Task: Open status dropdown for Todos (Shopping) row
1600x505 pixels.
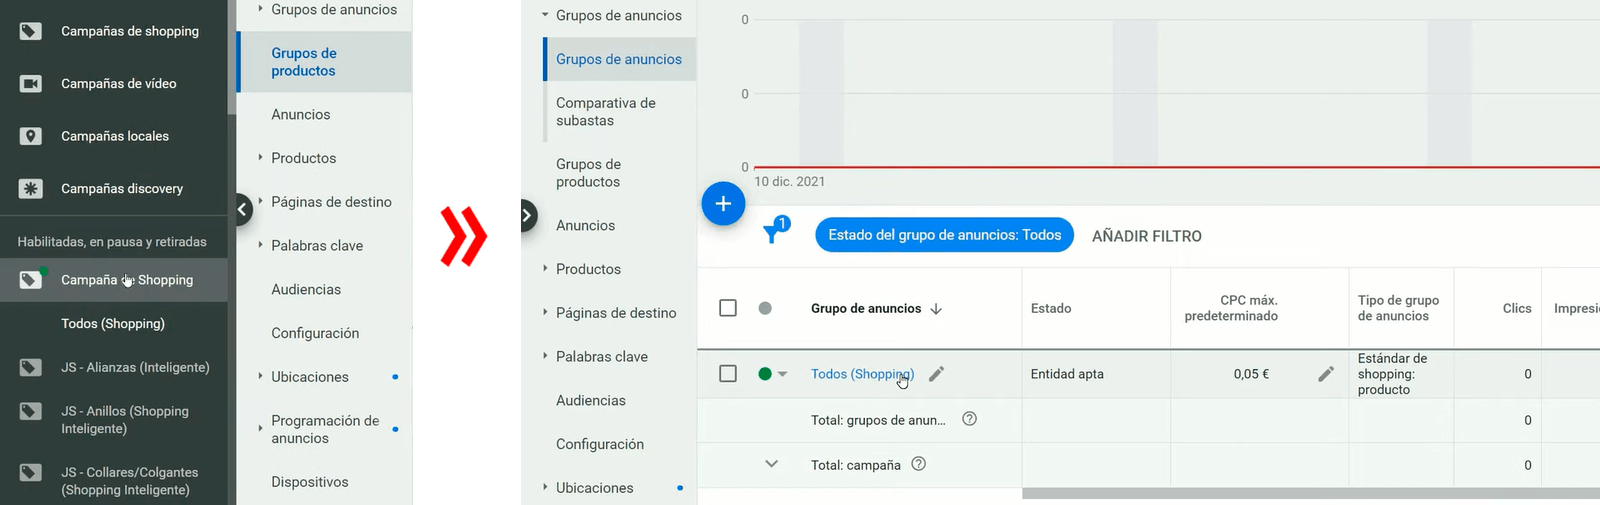Action: [x=782, y=374]
